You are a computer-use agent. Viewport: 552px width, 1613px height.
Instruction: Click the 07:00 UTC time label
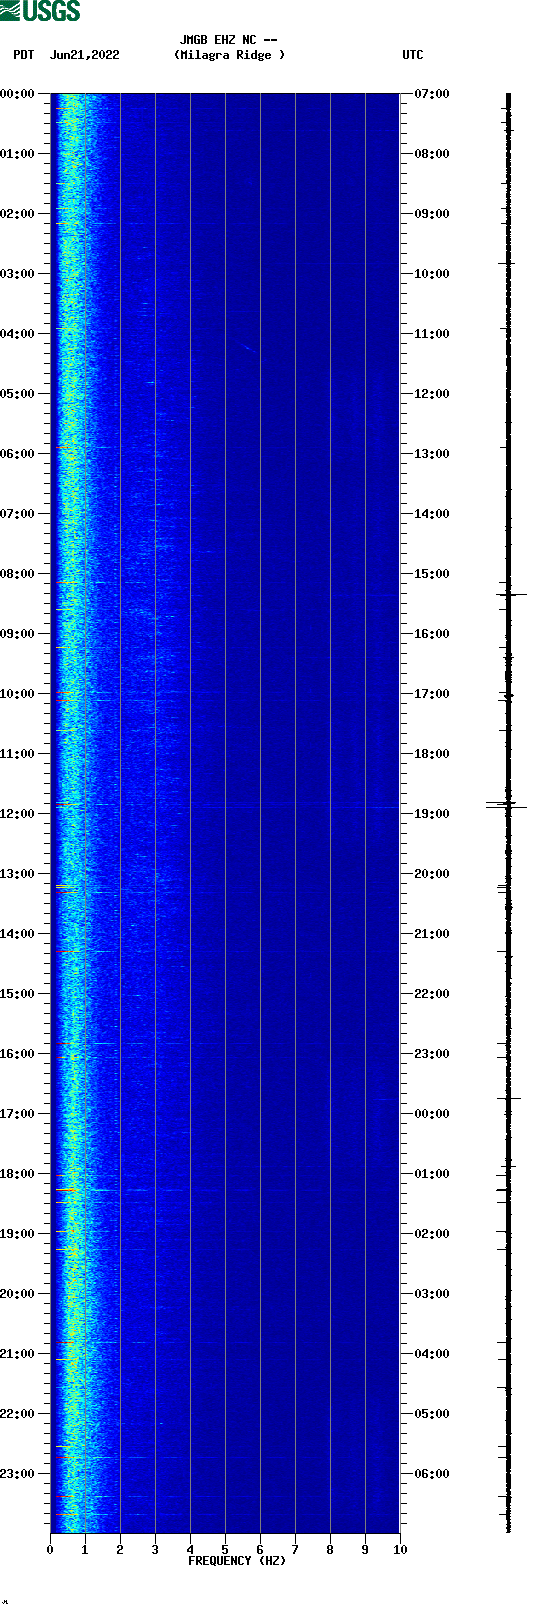432,94
